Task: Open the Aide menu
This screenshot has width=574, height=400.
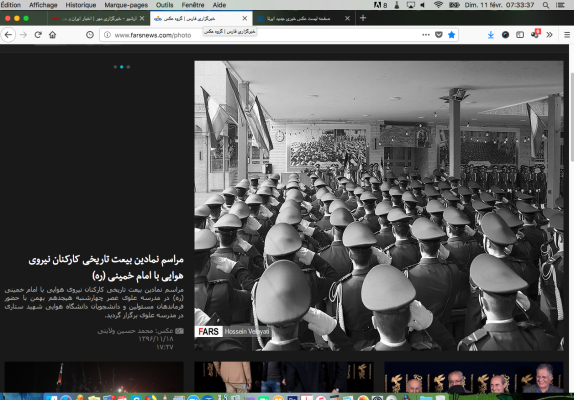Action: 219,5
